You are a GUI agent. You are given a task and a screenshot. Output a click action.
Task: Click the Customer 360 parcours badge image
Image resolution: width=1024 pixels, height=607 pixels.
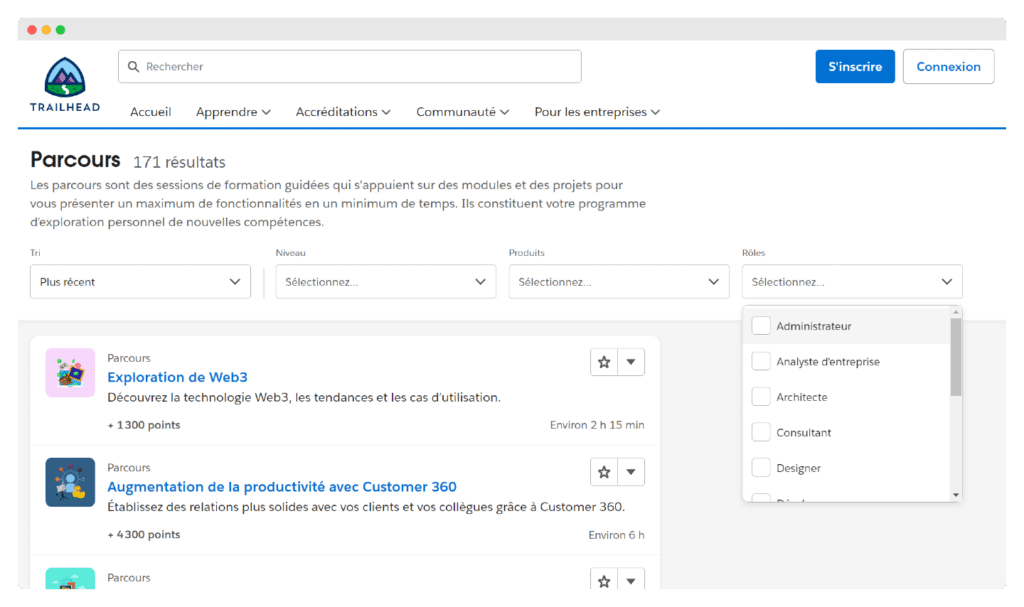[x=70, y=482]
